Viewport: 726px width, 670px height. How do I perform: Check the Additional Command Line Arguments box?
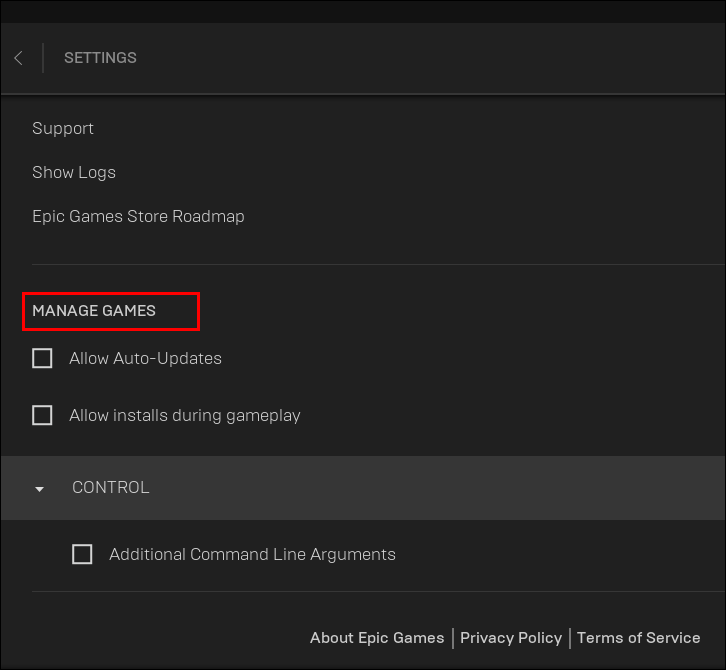[82, 554]
